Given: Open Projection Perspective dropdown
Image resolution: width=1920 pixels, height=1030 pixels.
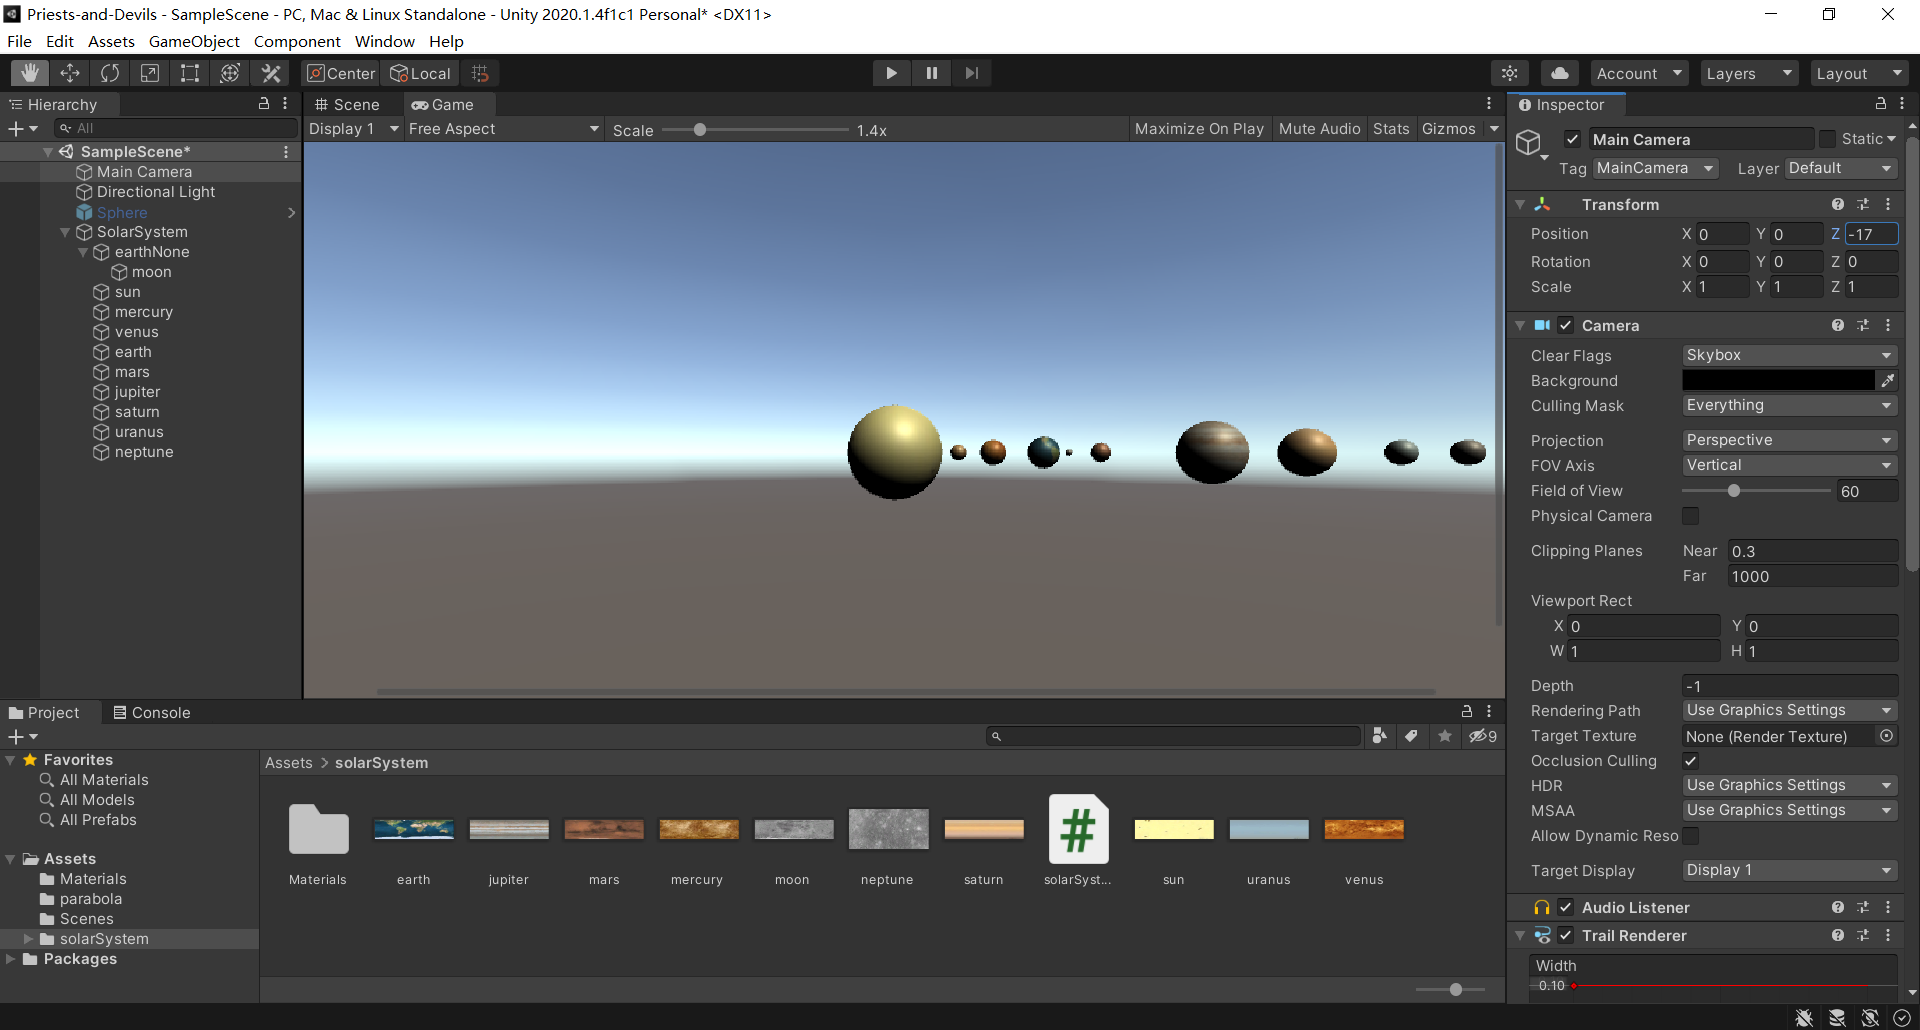Looking at the screenshot, I should tap(1789, 440).
